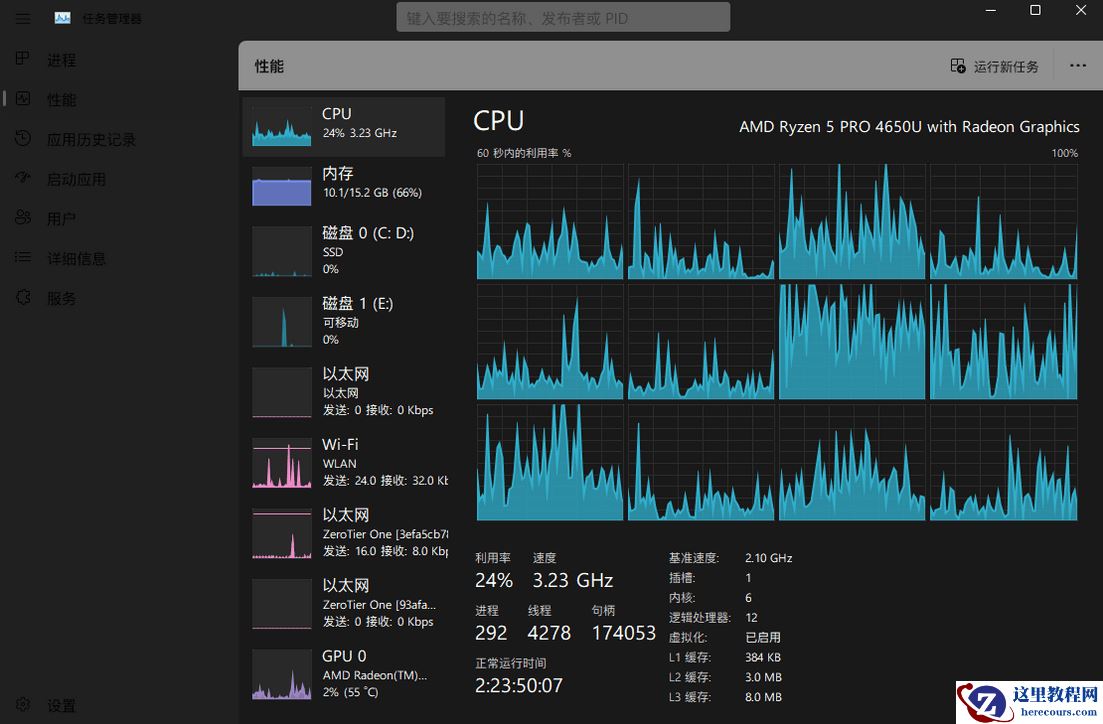Select the 性能 (Performance) tab
The height and width of the screenshot is (724, 1103).
(x=60, y=99)
